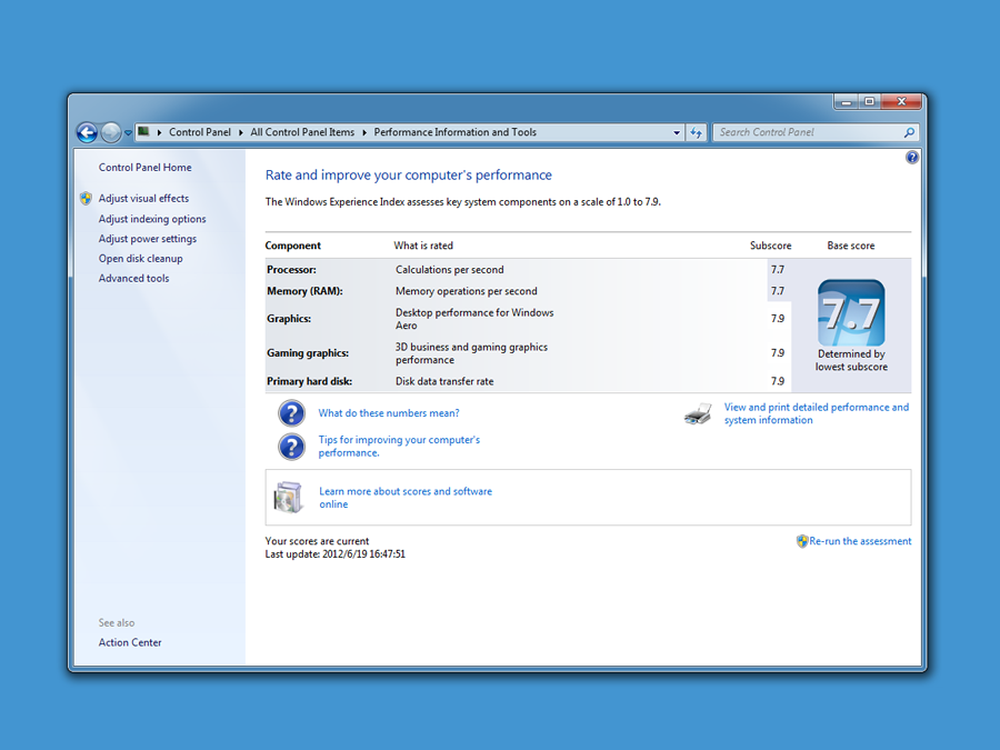Refresh the page with the refresh button
This screenshot has width=1000, height=750.
(x=696, y=133)
